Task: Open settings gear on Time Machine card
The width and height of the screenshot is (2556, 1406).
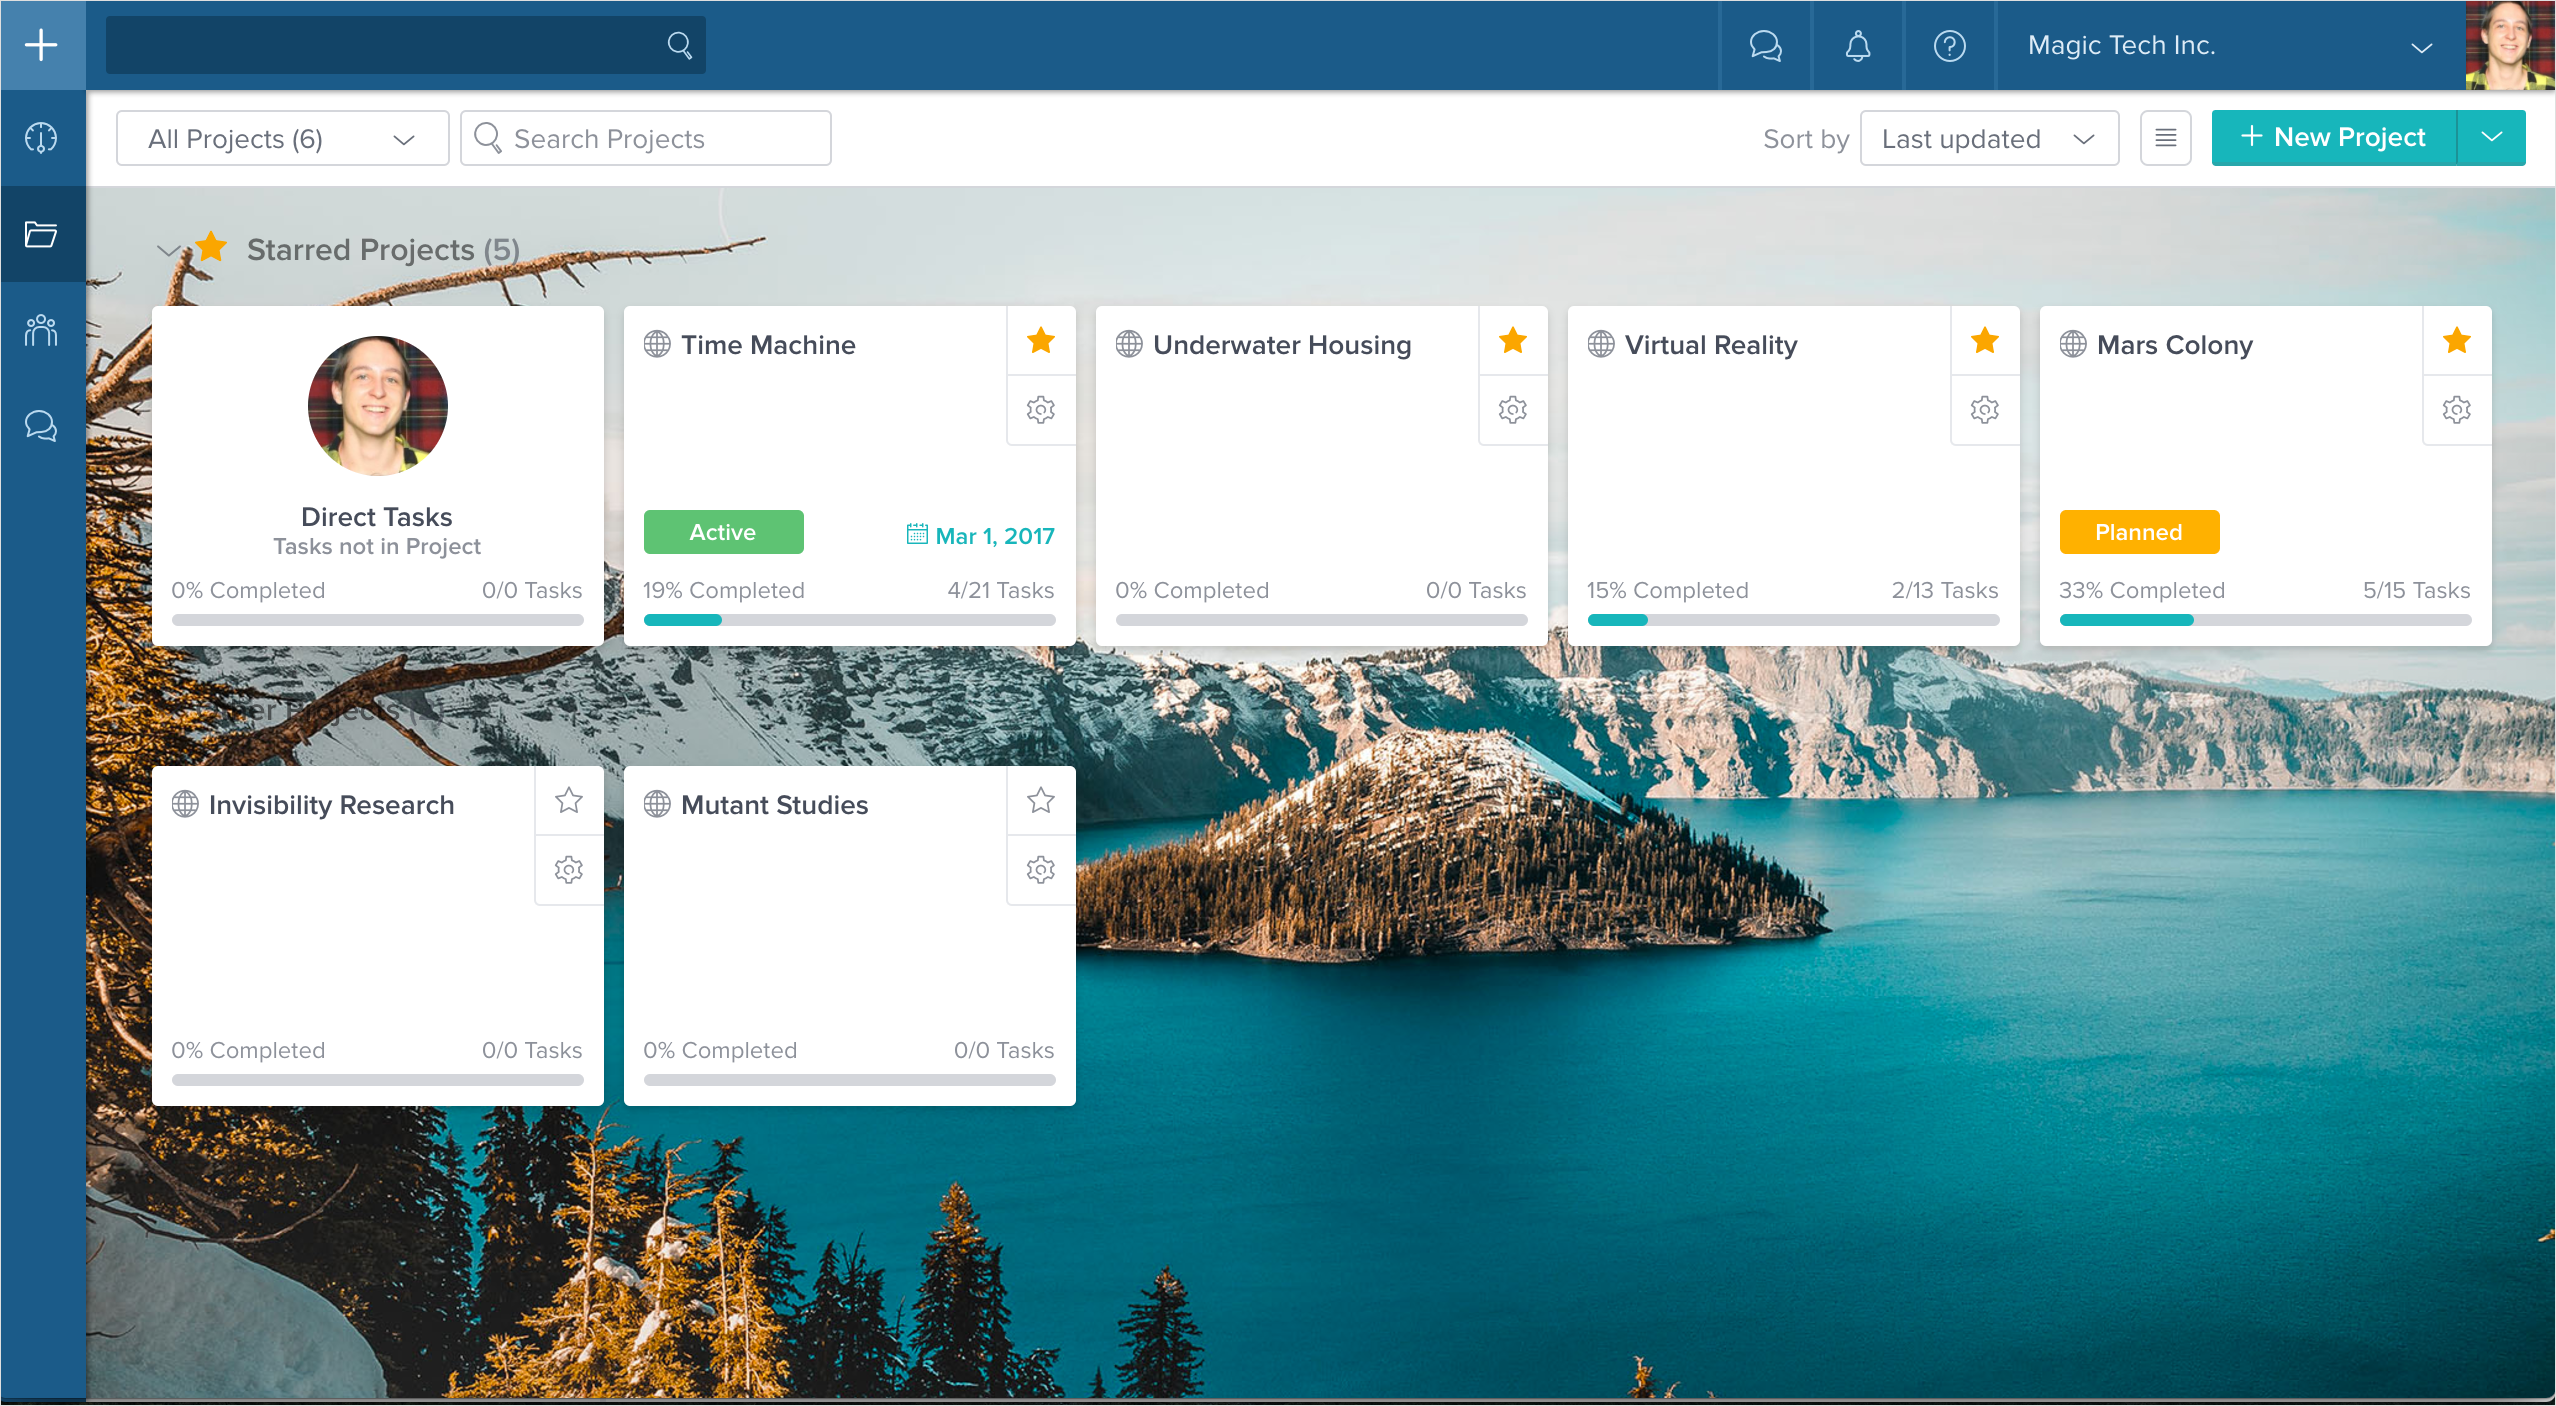Action: pos(1040,410)
